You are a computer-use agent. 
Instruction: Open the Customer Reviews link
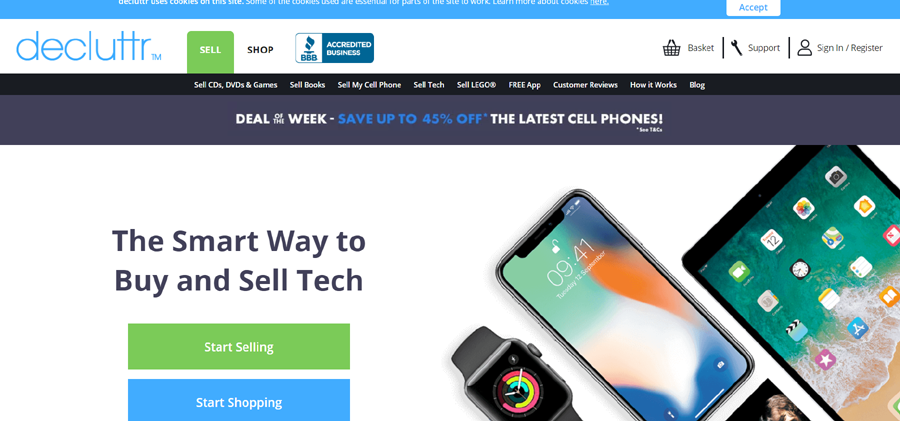click(x=585, y=85)
